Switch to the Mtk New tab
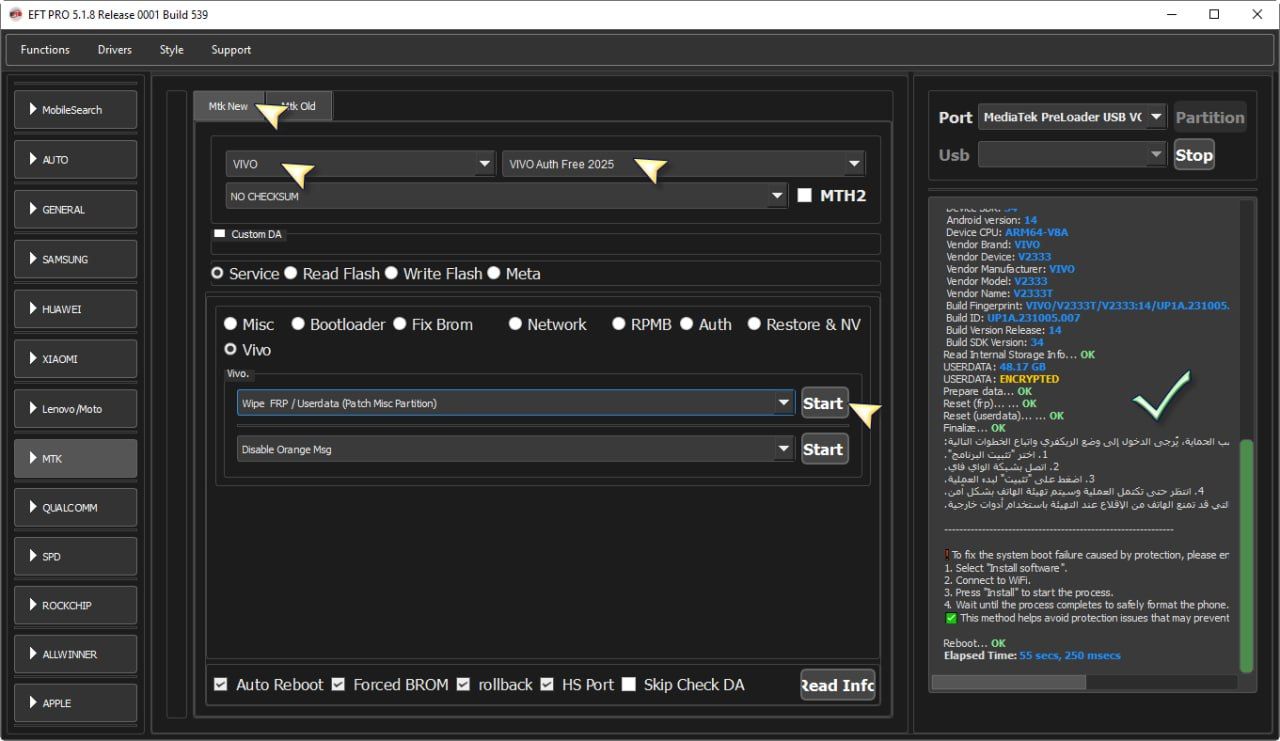Screen dimensions: 1280x741 pyautogui.click(x=228, y=106)
